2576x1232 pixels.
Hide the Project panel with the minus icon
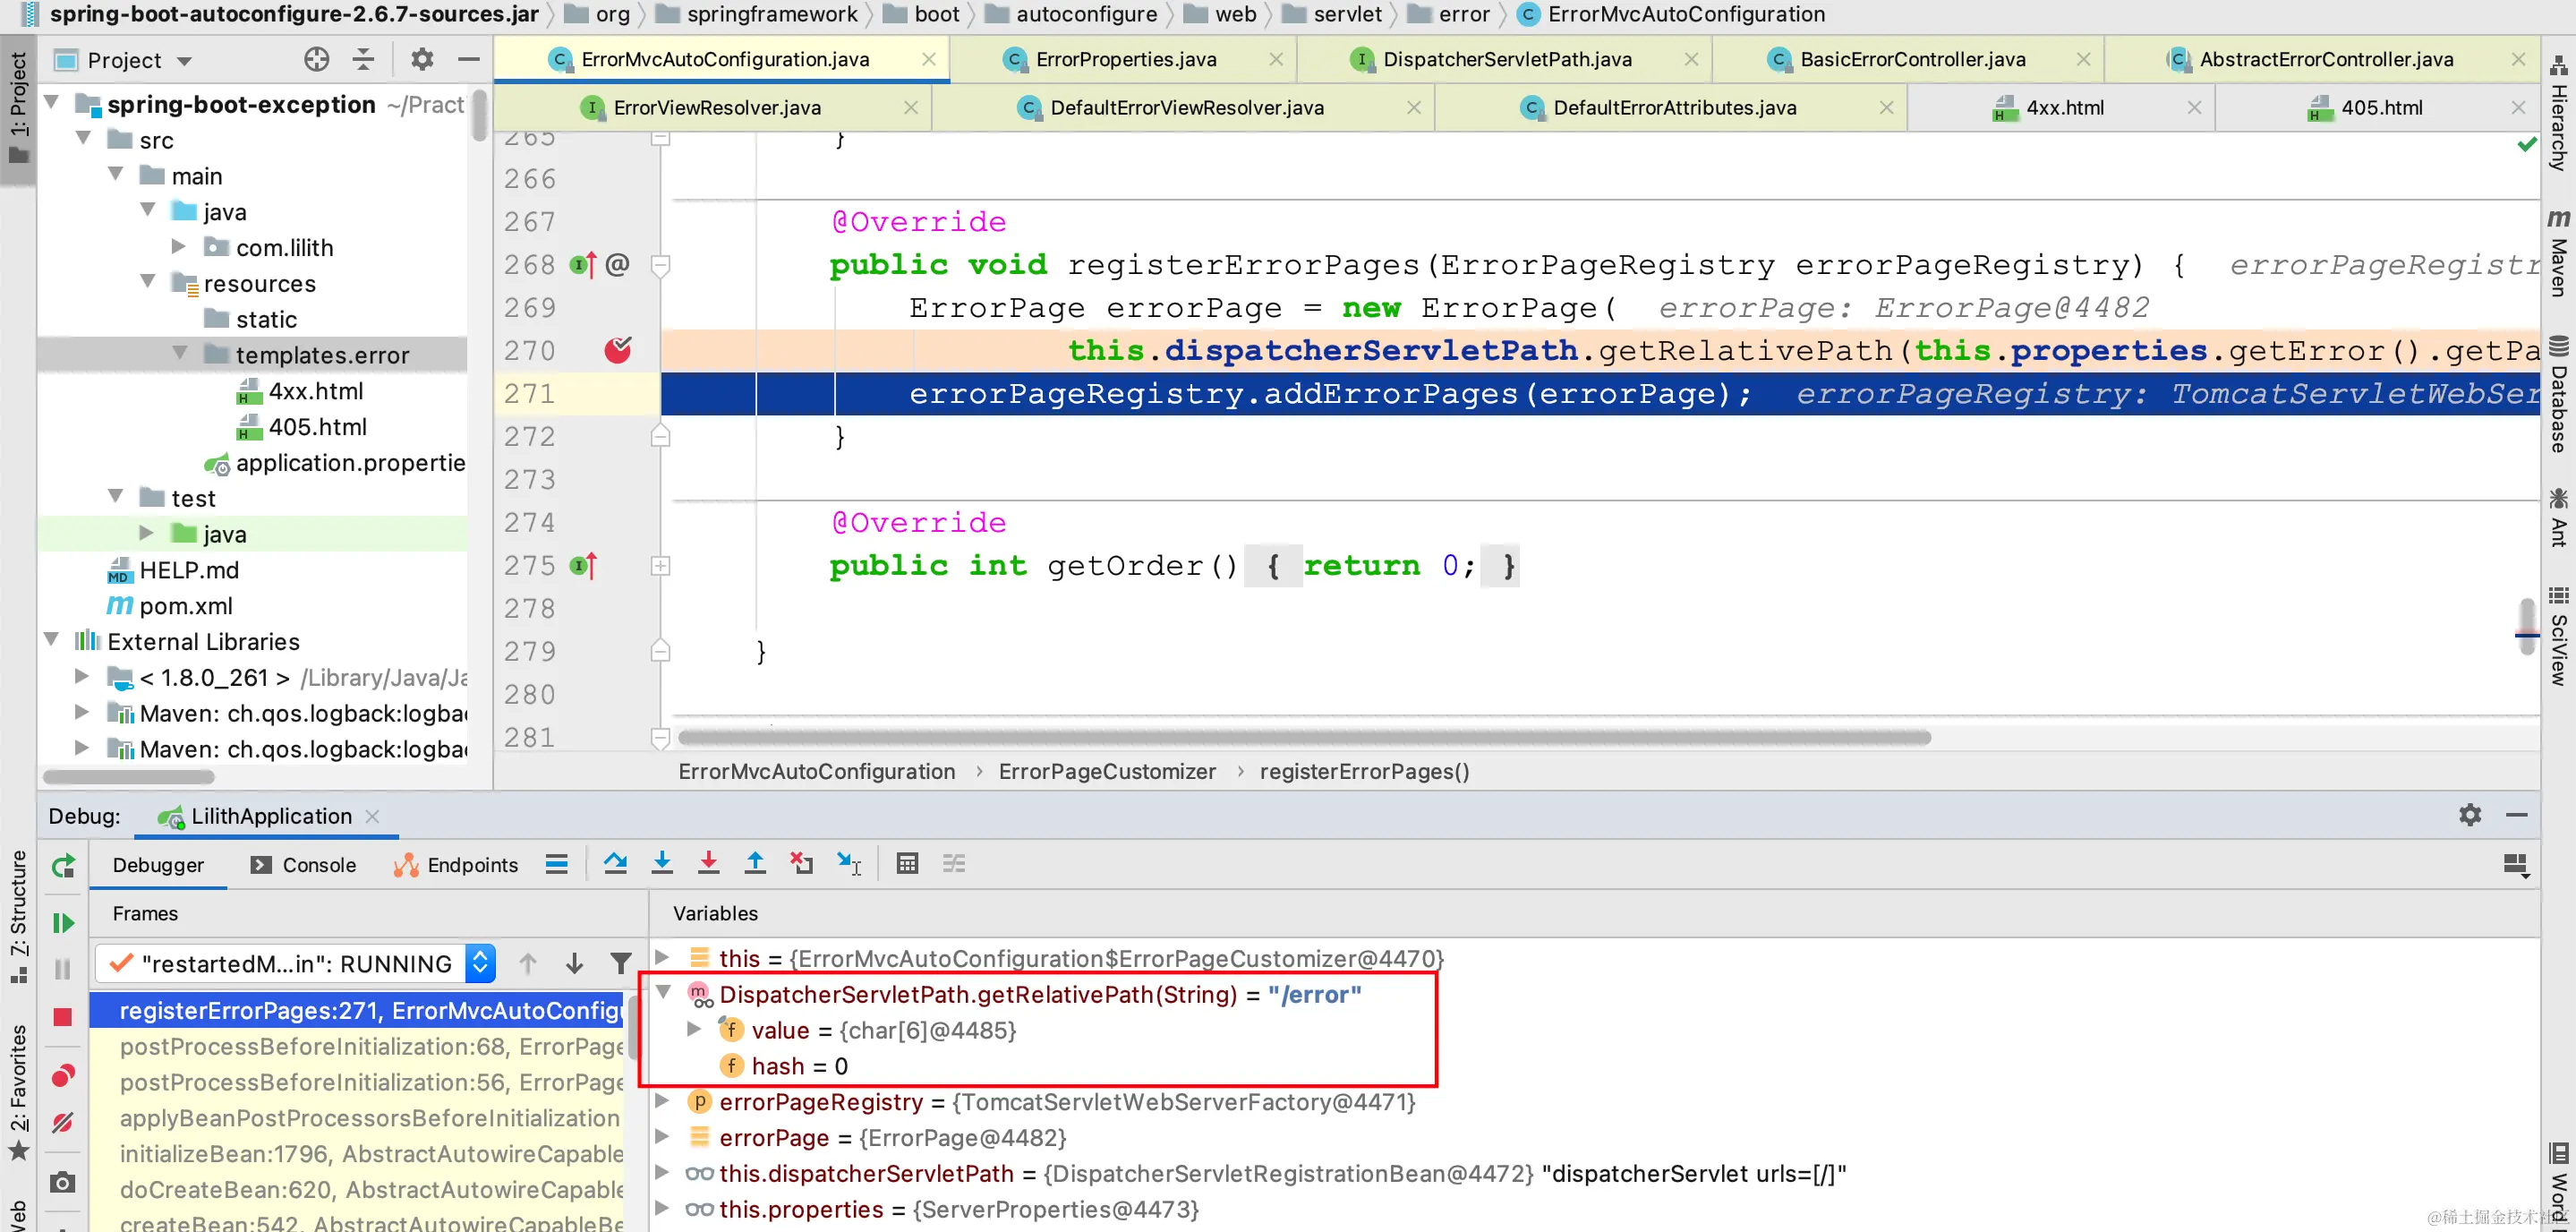tap(468, 60)
